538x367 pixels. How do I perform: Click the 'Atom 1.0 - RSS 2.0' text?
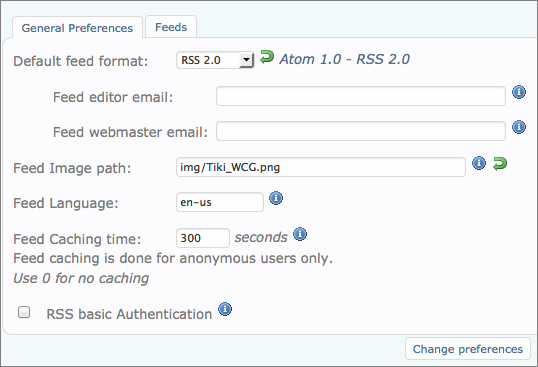(344, 59)
